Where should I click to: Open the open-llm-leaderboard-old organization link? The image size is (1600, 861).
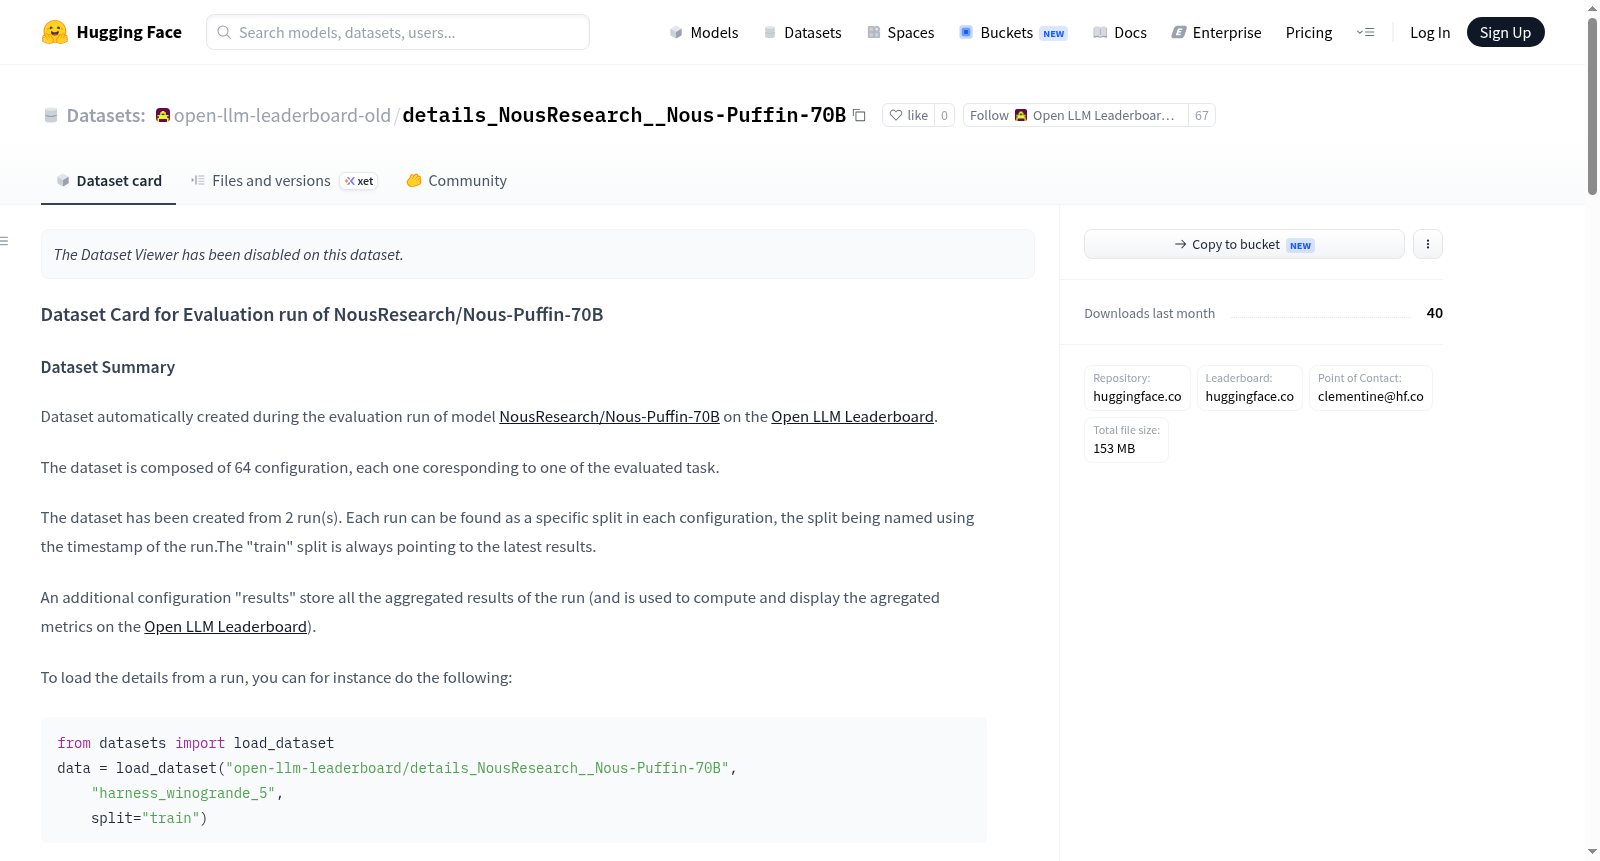click(x=282, y=115)
